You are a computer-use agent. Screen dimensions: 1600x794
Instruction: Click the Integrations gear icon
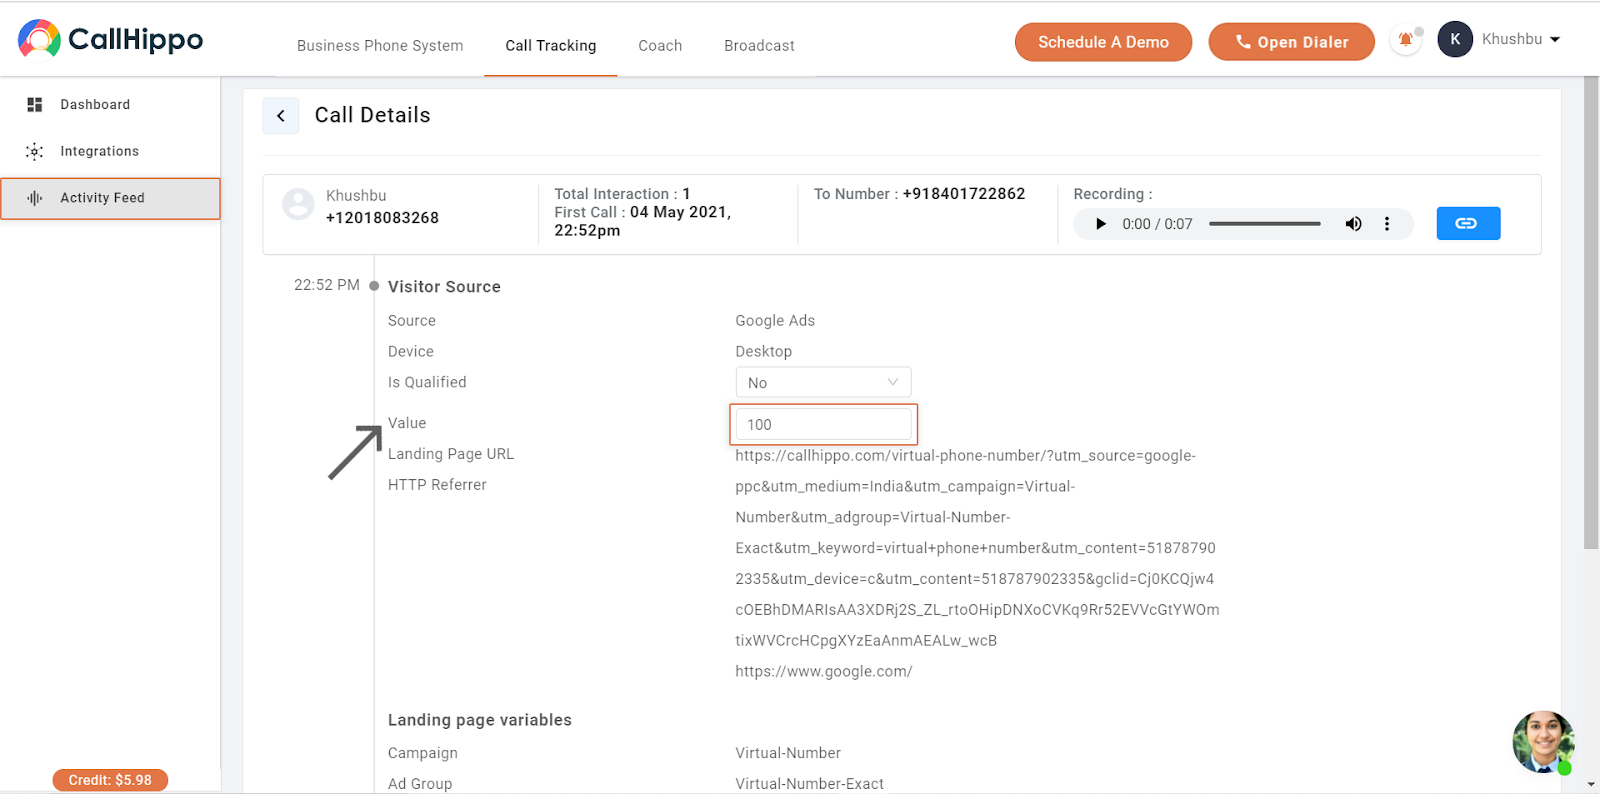pos(35,151)
